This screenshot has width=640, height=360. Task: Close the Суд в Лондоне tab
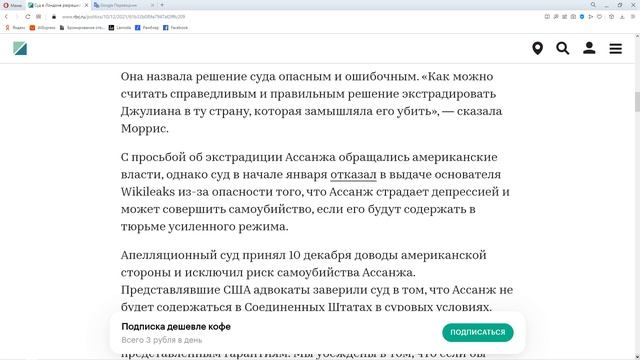point(87,5)
